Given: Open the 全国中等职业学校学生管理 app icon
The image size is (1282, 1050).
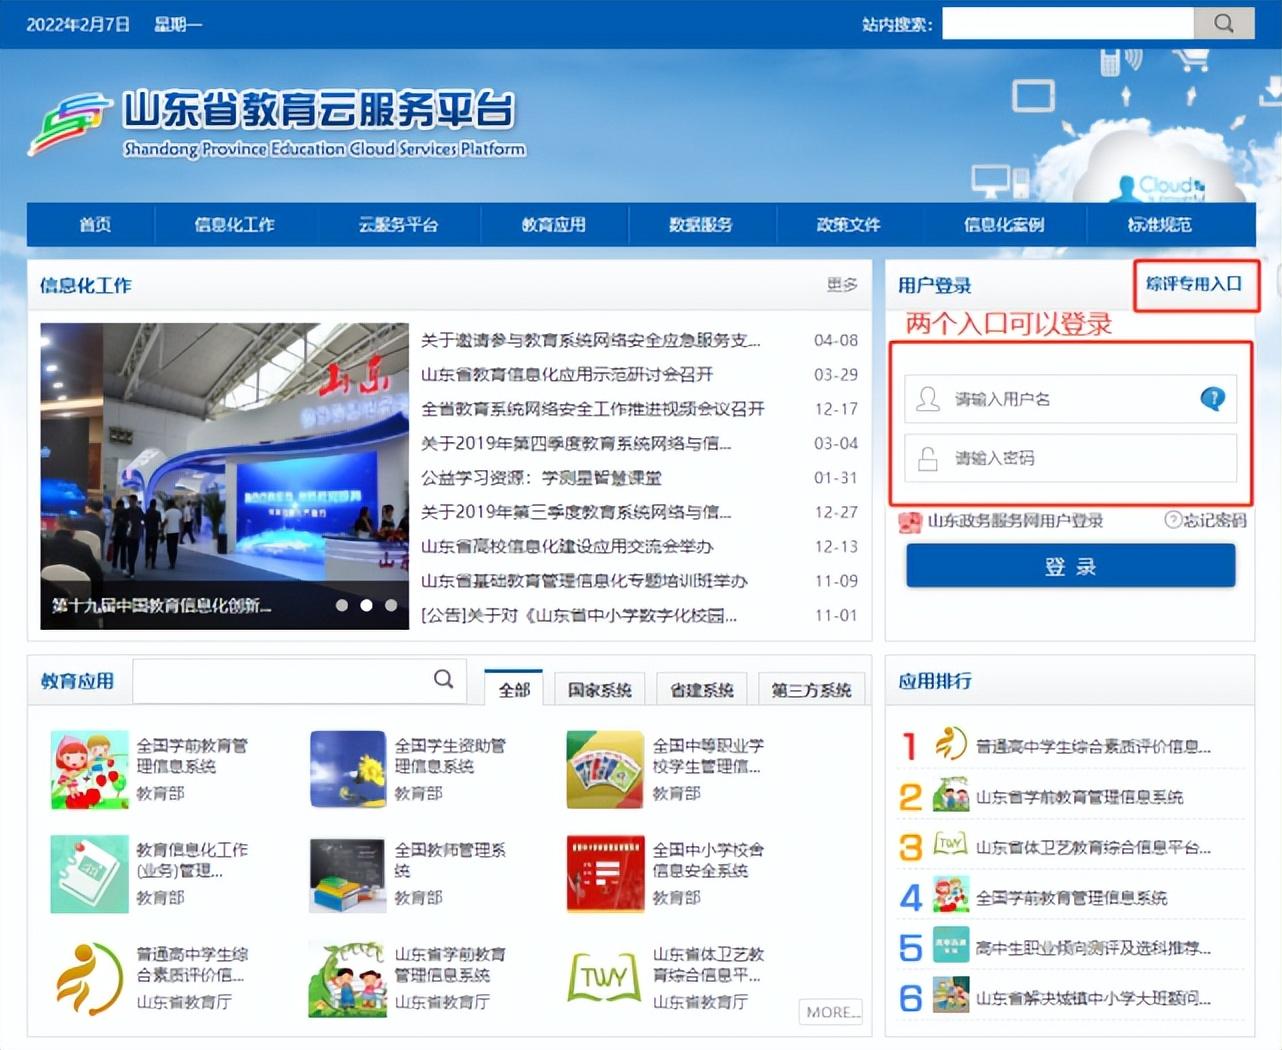Looking at the screenshot, I should point(605,769).
